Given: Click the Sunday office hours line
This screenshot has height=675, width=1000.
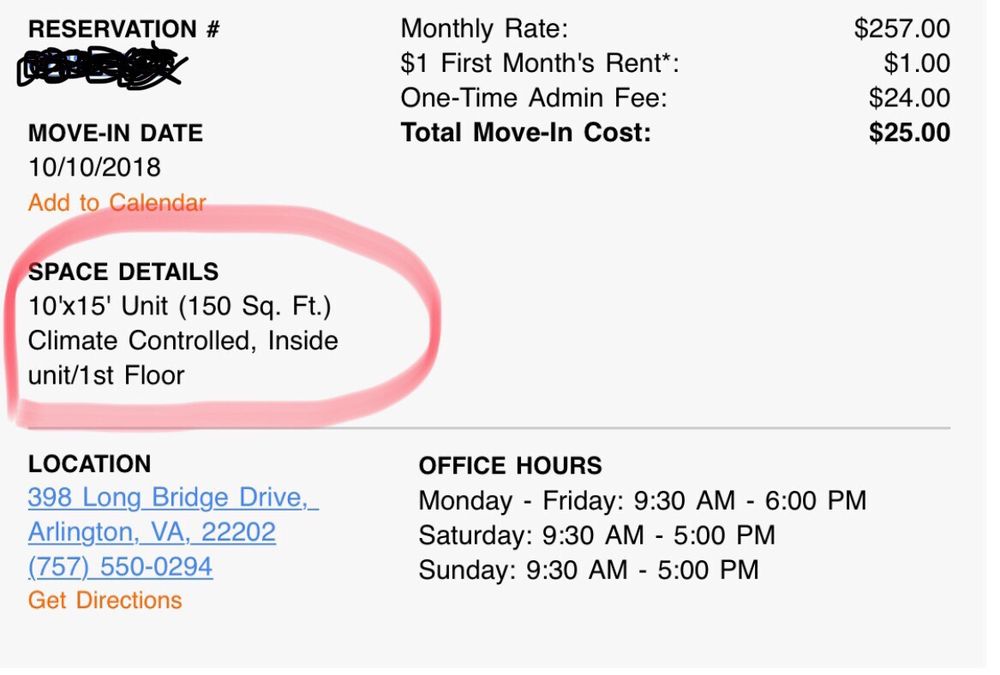Looking at the screenshot, I should [x=588, y=570].
